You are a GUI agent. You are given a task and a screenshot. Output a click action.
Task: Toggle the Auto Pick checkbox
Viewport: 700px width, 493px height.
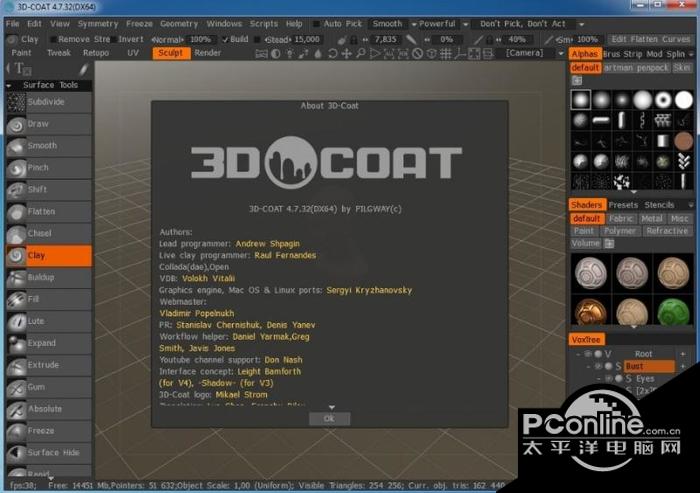(316, 24)
